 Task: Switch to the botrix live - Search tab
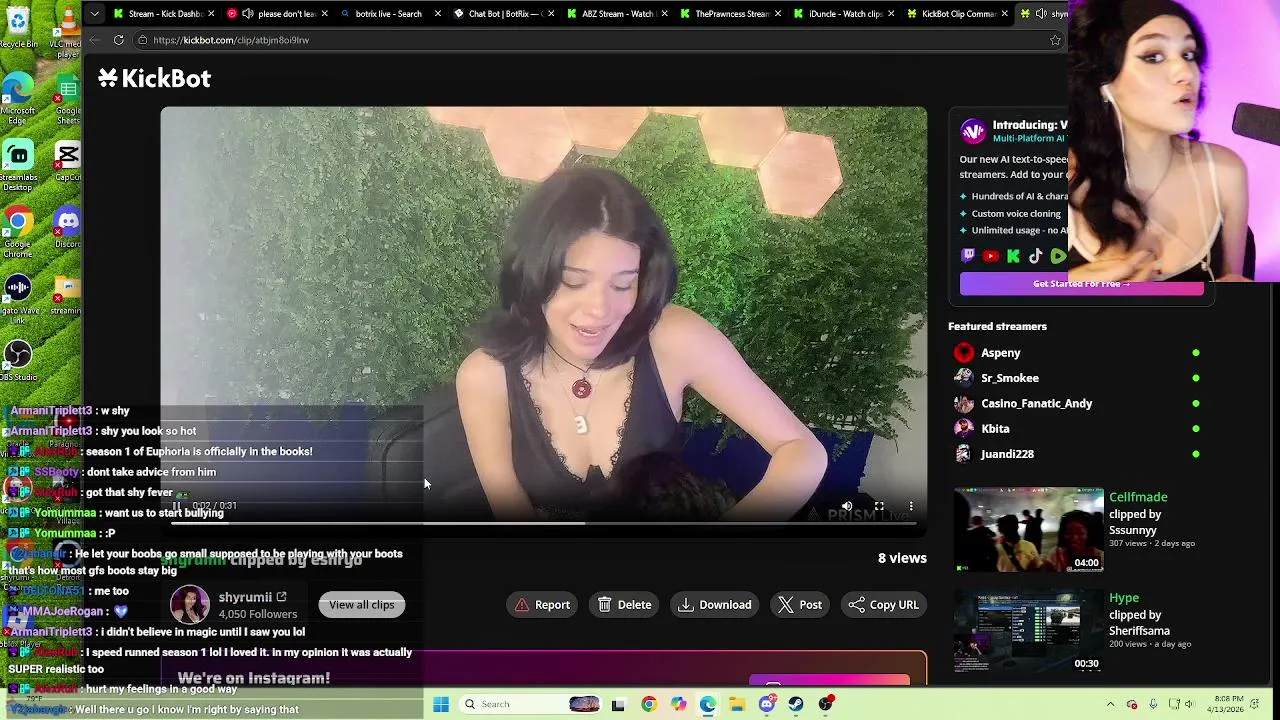(388, 14)
